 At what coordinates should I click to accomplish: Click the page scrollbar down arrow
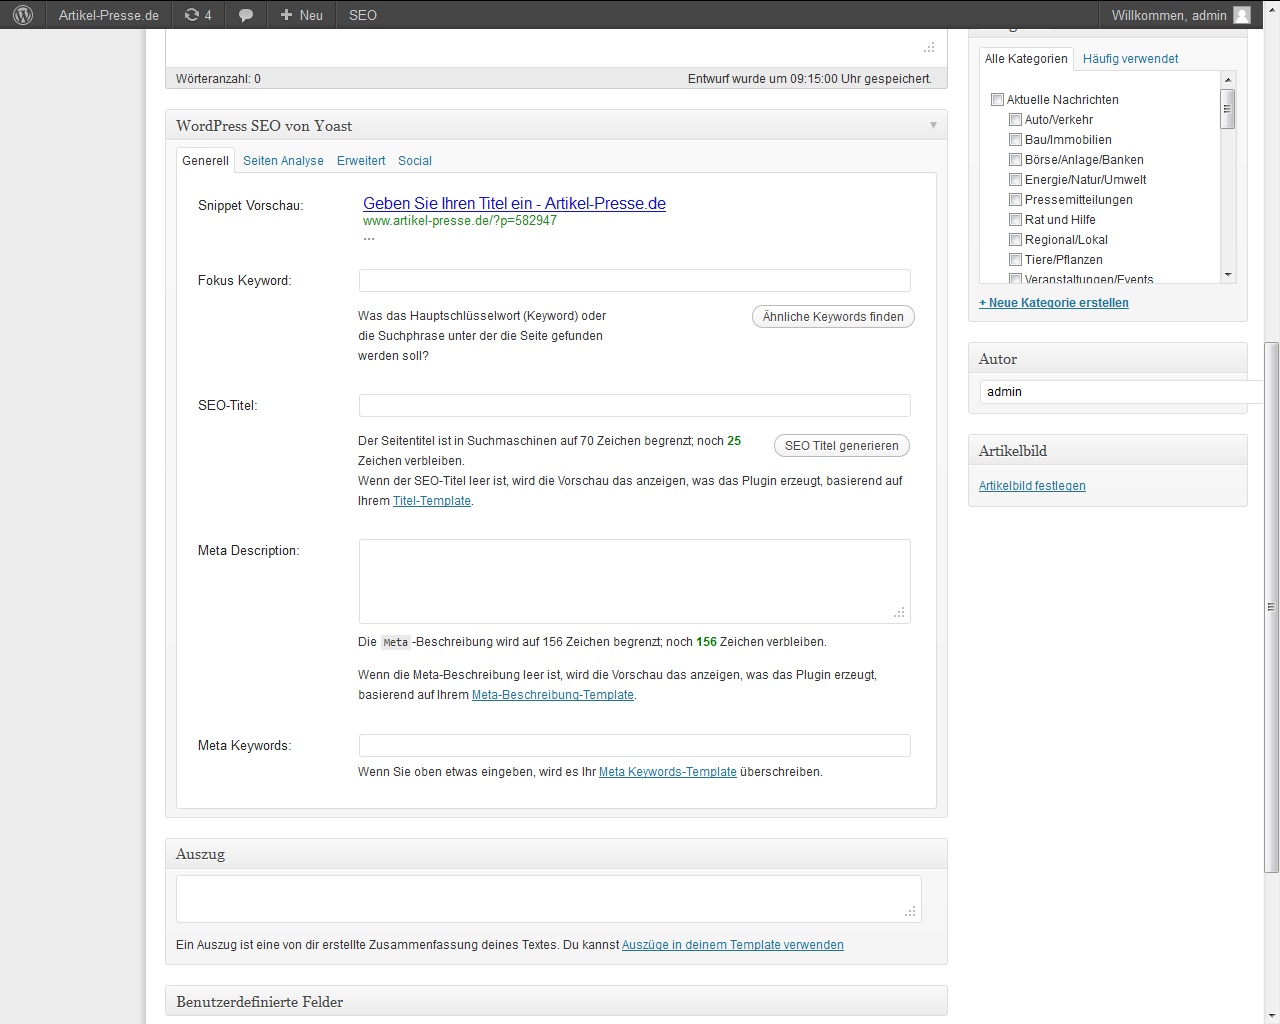pyautogui.click(x=1272, y=1015)
